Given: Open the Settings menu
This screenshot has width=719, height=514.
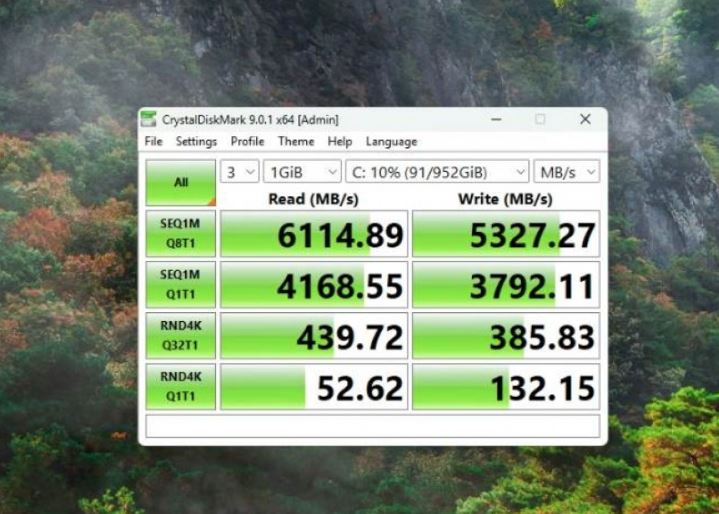Looking at the screenshot, I should [196, 142].
